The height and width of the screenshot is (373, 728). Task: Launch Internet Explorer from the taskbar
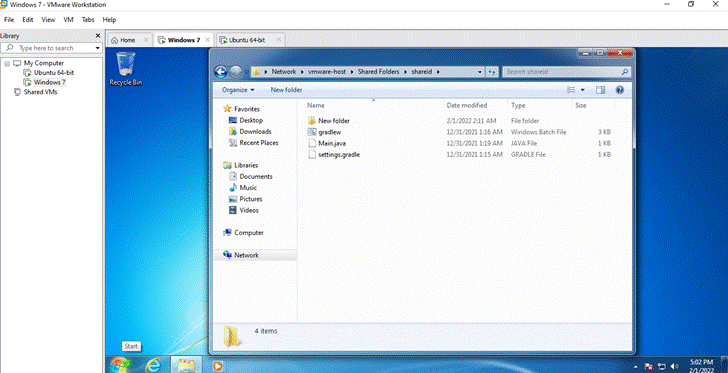click(153, 366)
